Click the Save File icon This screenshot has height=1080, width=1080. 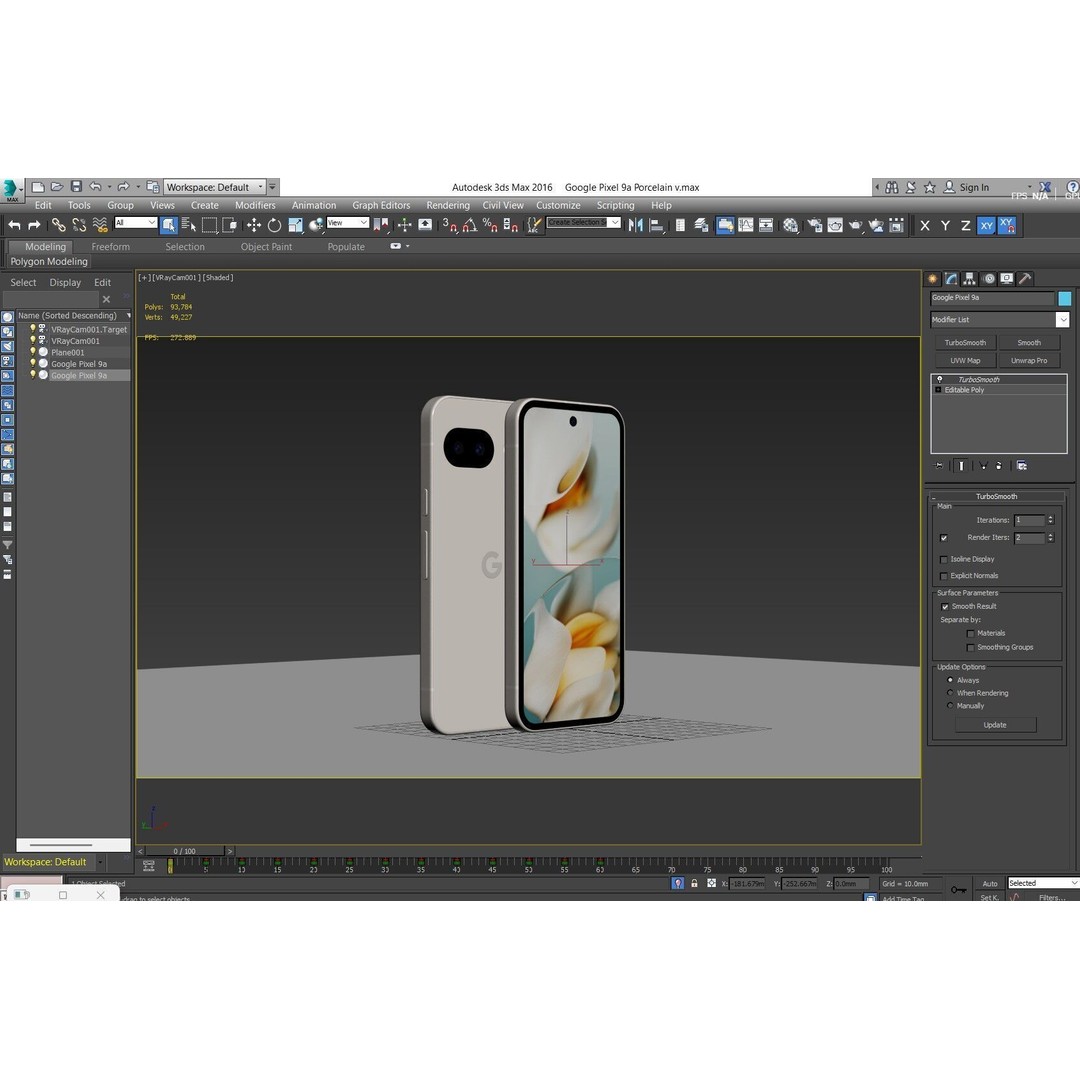click(x=76, y=187)
